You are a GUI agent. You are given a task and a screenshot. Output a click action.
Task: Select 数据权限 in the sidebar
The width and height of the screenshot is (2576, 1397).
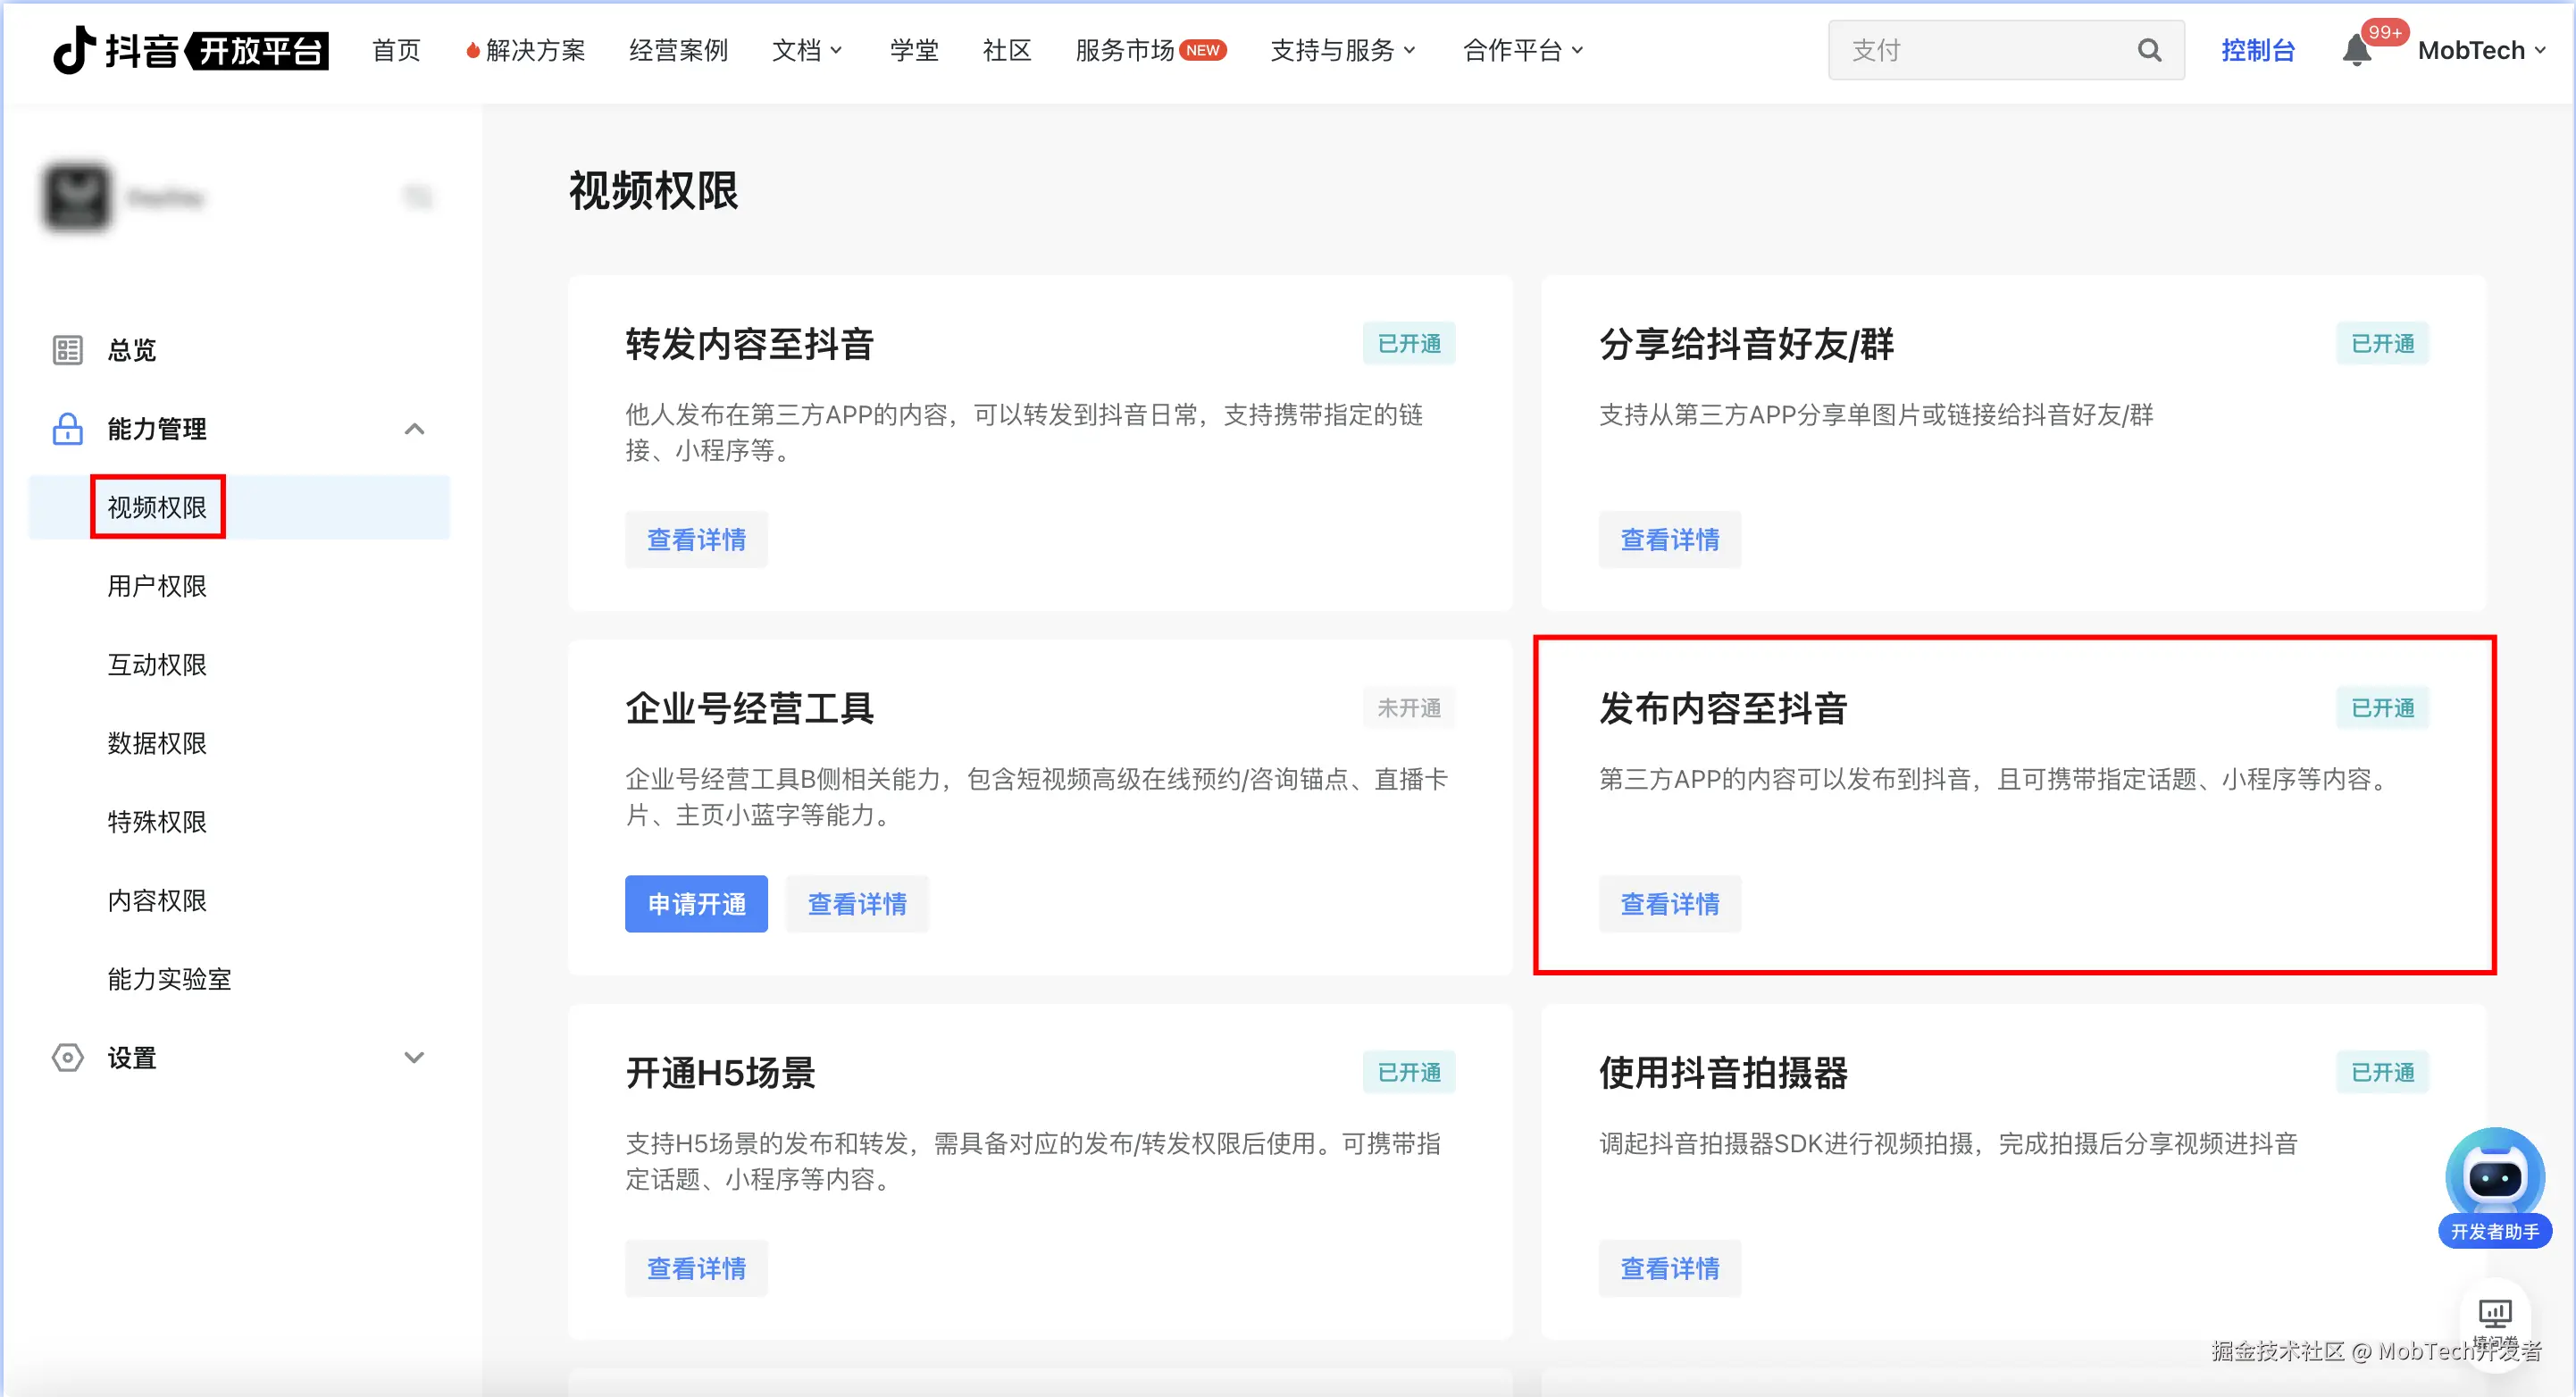[157, 743]
